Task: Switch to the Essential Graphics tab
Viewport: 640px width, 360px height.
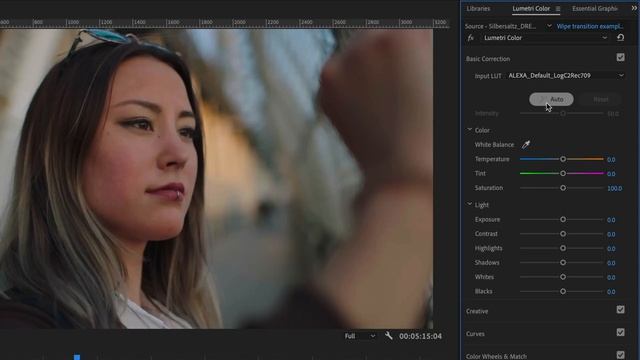Action: pyautogui.click(x=595, y=9)
